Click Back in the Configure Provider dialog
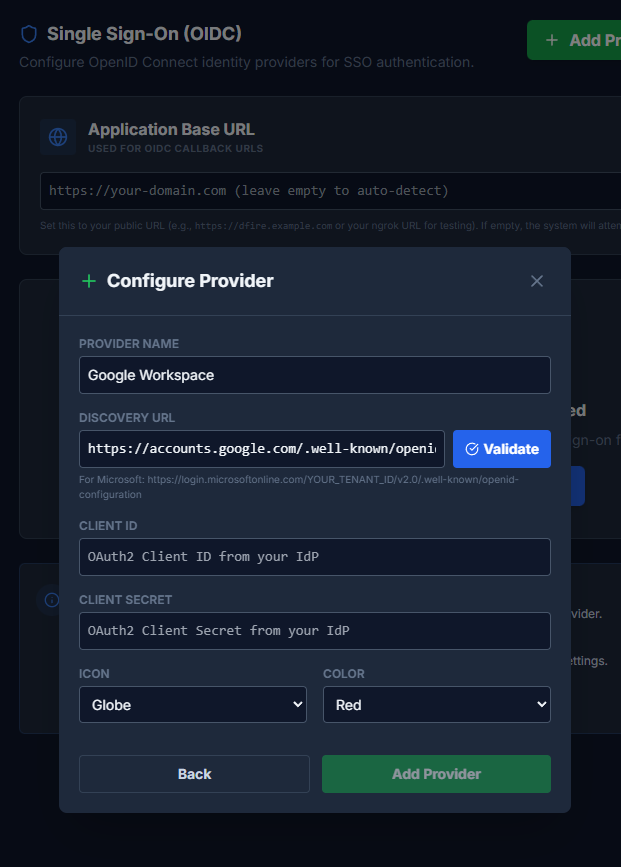 coord(193,774)
